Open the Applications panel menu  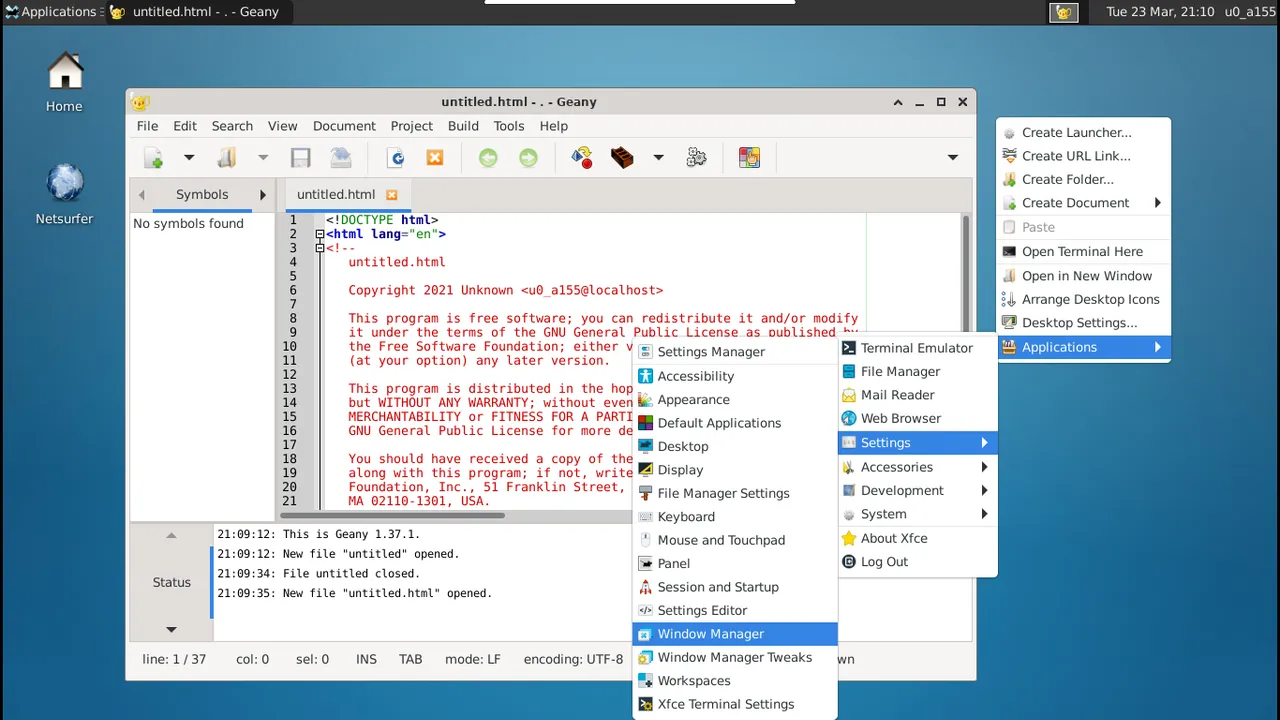(x=51, y=12)
